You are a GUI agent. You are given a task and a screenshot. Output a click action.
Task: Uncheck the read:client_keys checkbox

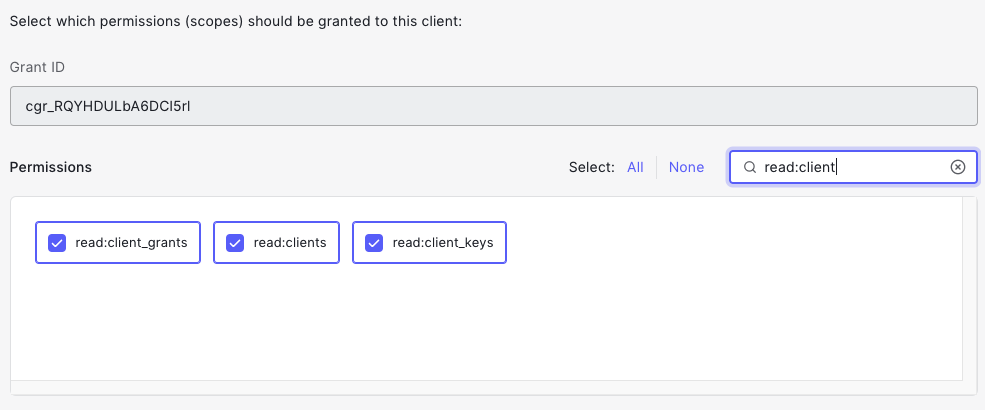pyautogui.click(x=374, y=242)
